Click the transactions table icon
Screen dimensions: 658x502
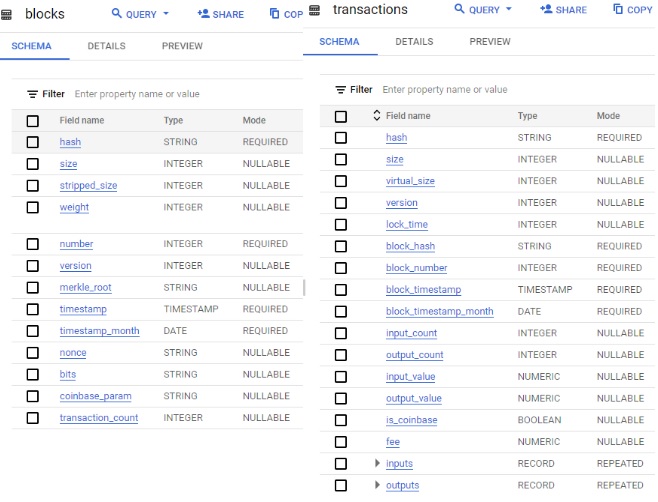(x=314, y=10)
